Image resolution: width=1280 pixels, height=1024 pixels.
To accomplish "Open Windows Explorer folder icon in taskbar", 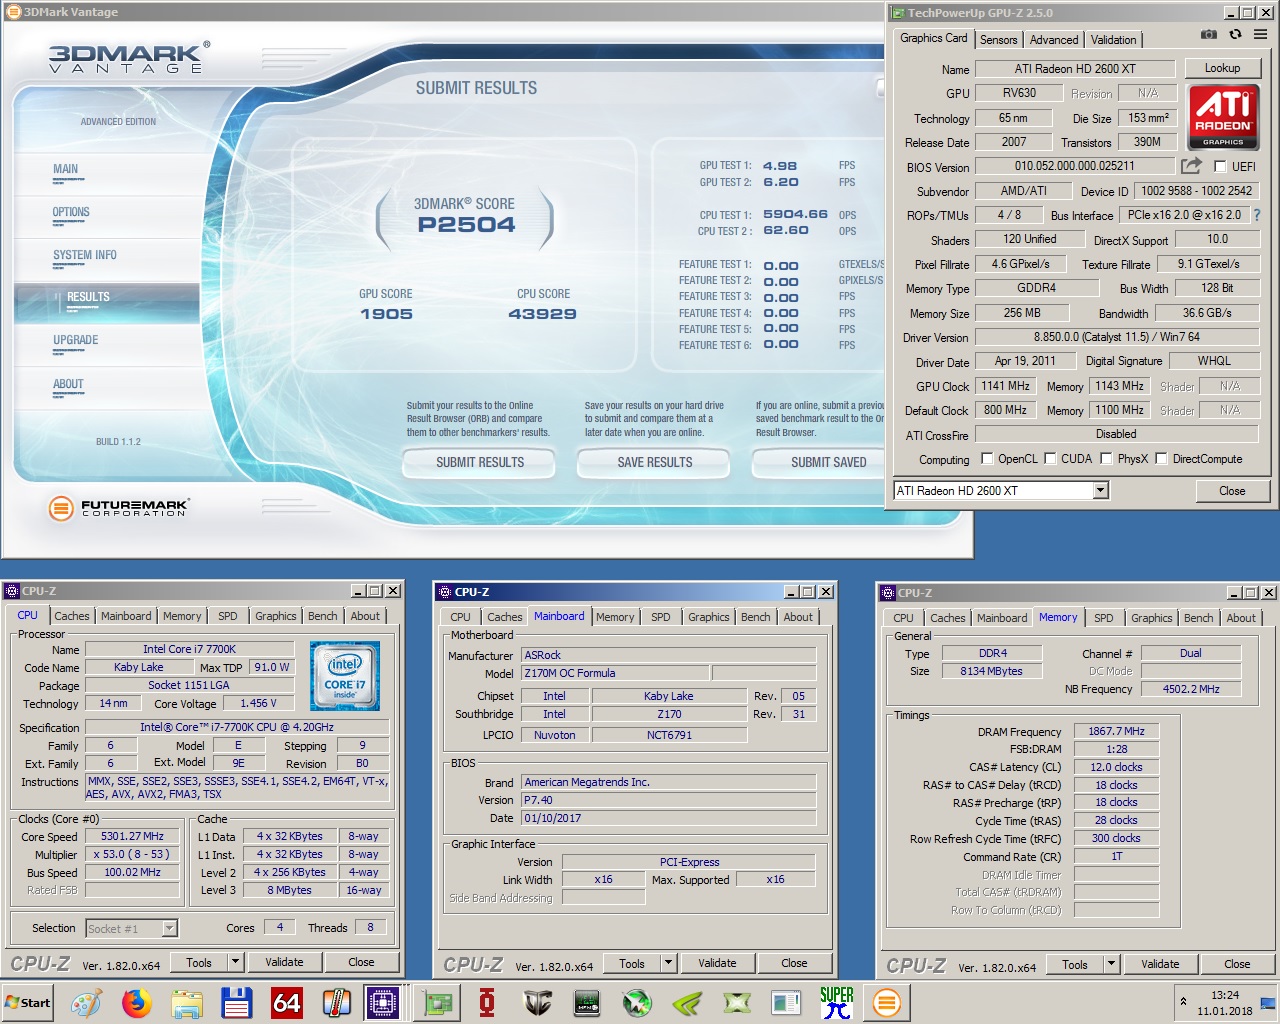I will coord(187,1003).
